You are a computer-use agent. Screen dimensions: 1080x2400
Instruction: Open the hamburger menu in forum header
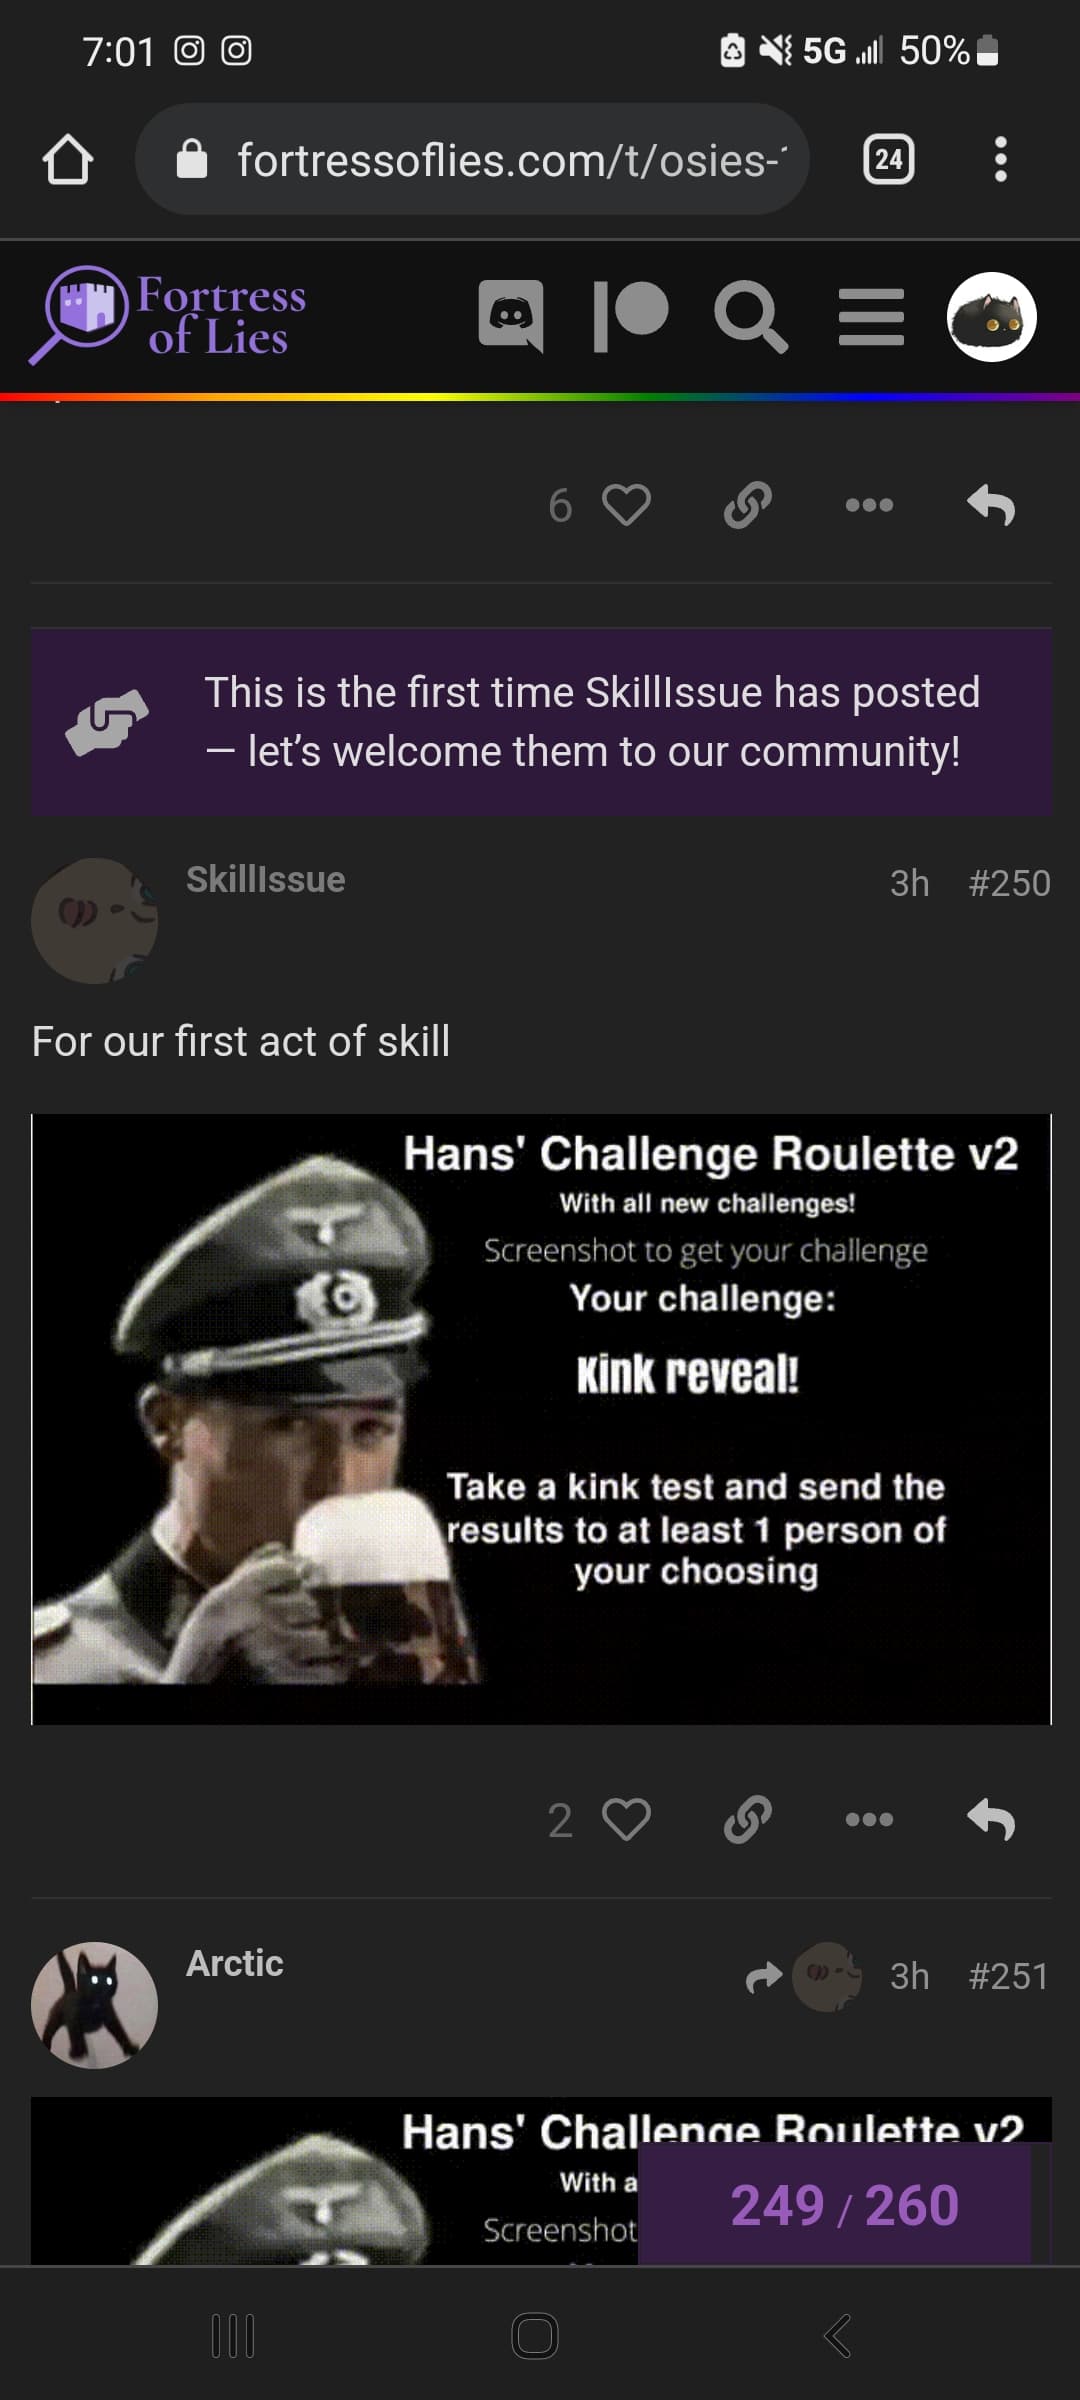[871, 317]
